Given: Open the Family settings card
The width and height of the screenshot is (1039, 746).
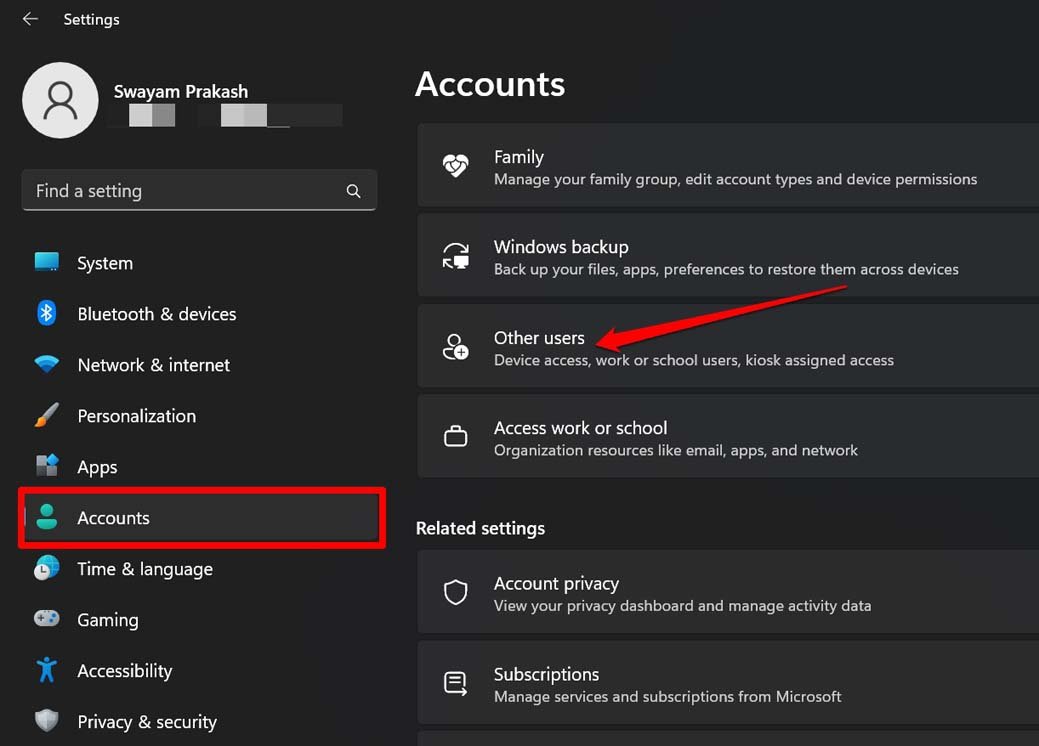Looking at the screenshot, I should (x=727, y=167).
